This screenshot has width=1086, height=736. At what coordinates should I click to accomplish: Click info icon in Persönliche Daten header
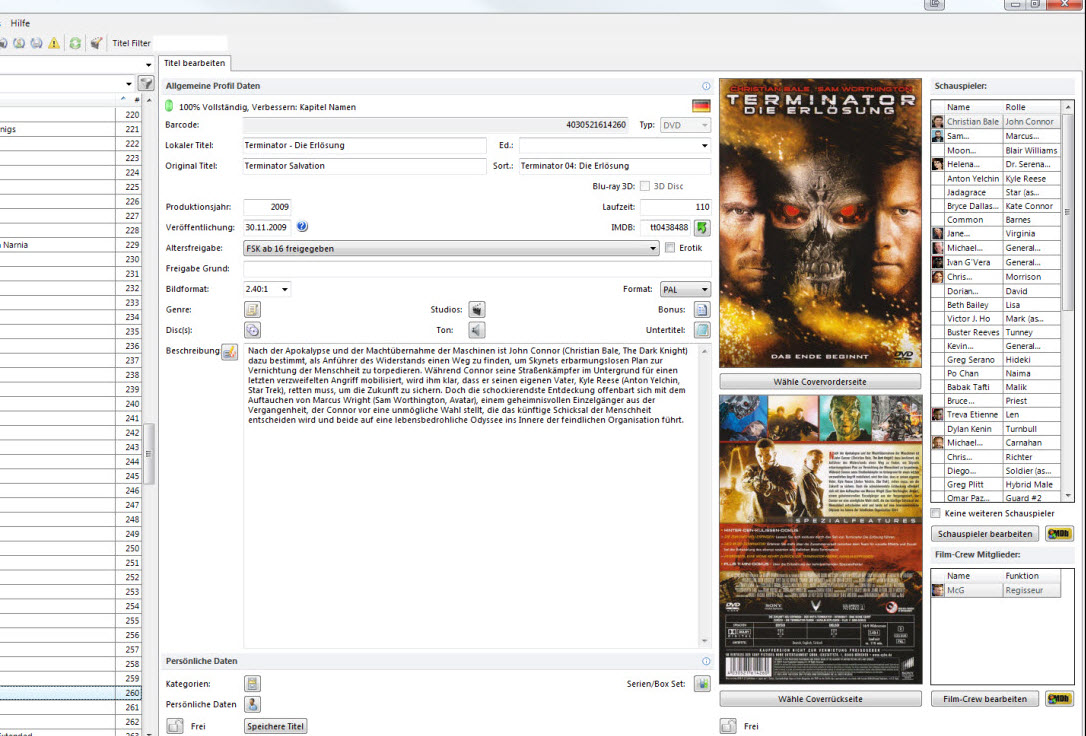click(x=706, y=661)
